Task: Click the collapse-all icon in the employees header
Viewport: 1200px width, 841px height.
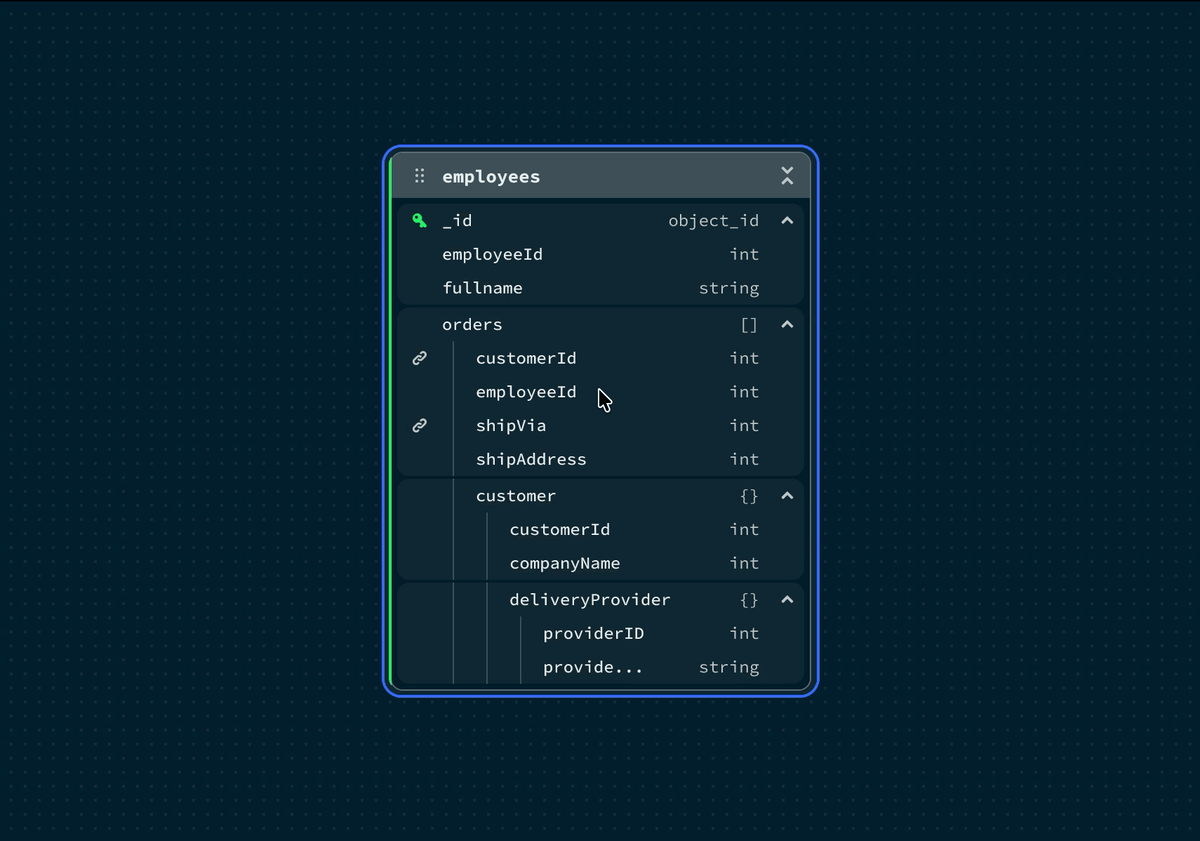Action: tap(787, 175)
